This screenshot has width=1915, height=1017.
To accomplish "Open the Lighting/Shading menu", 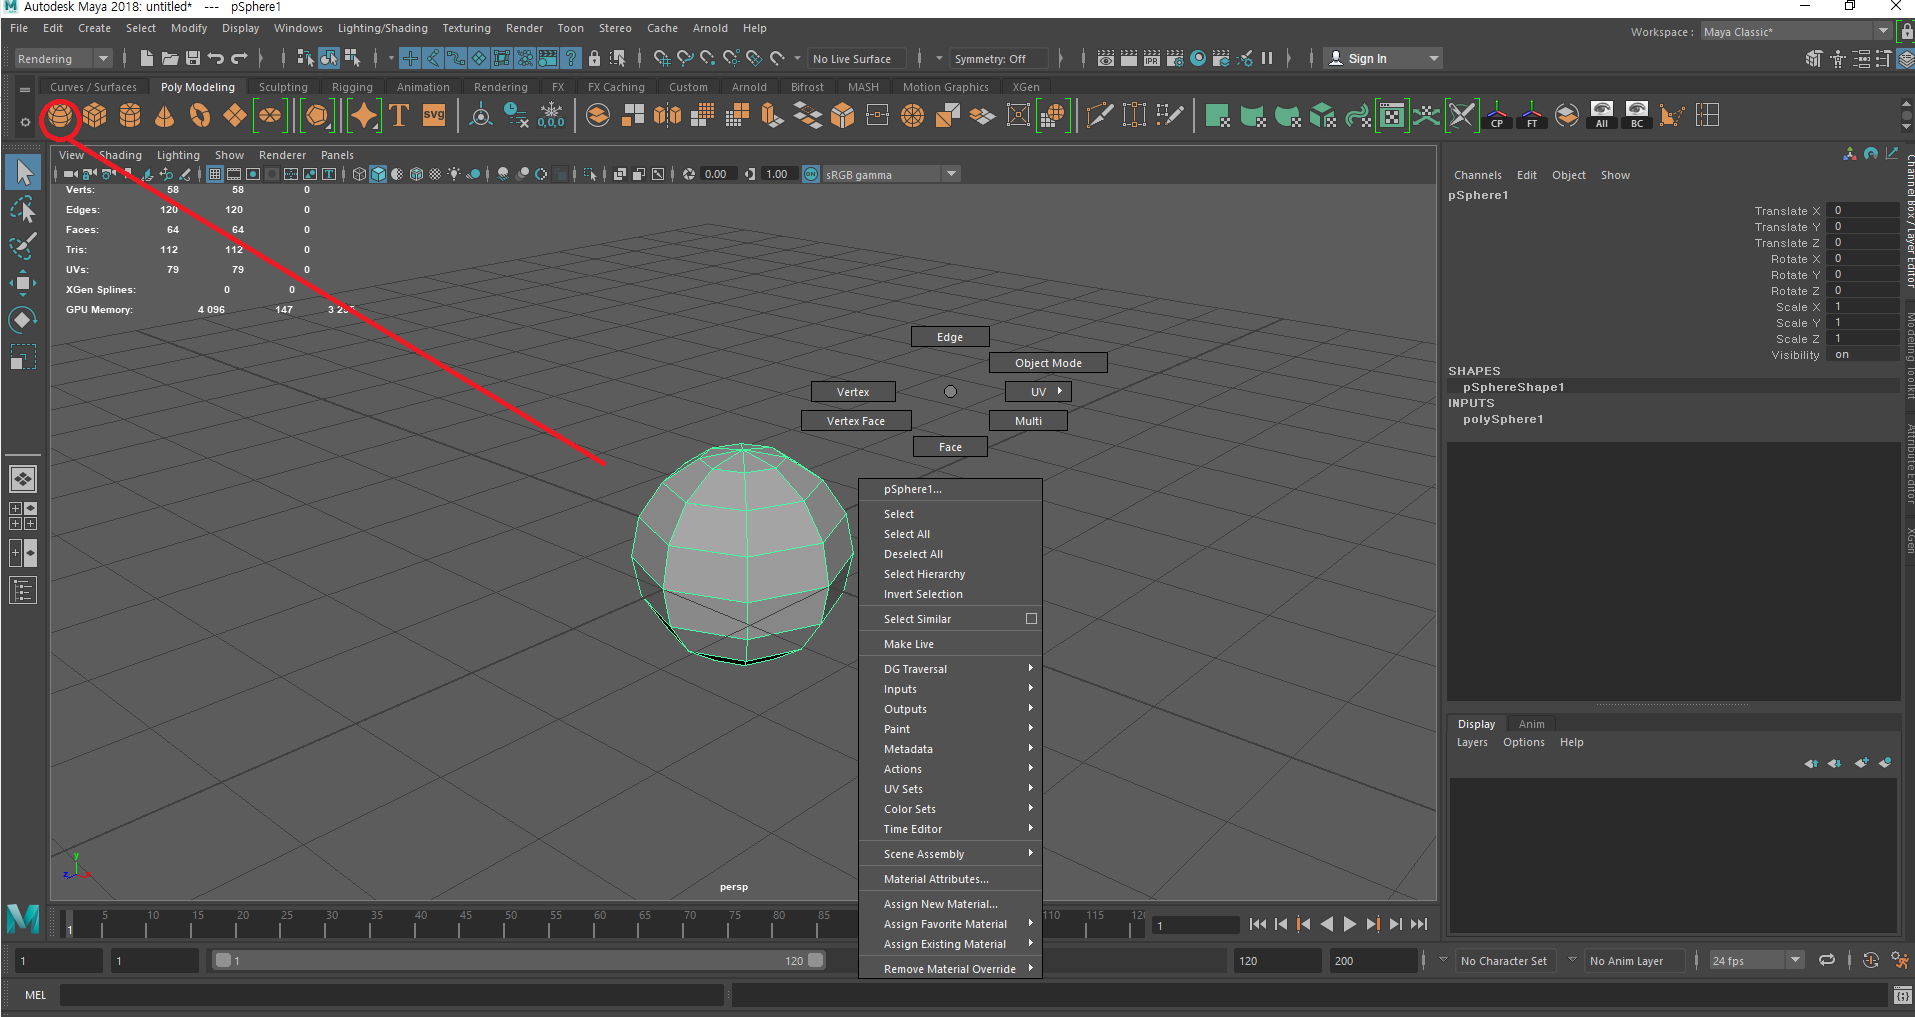I will (382, 28).
